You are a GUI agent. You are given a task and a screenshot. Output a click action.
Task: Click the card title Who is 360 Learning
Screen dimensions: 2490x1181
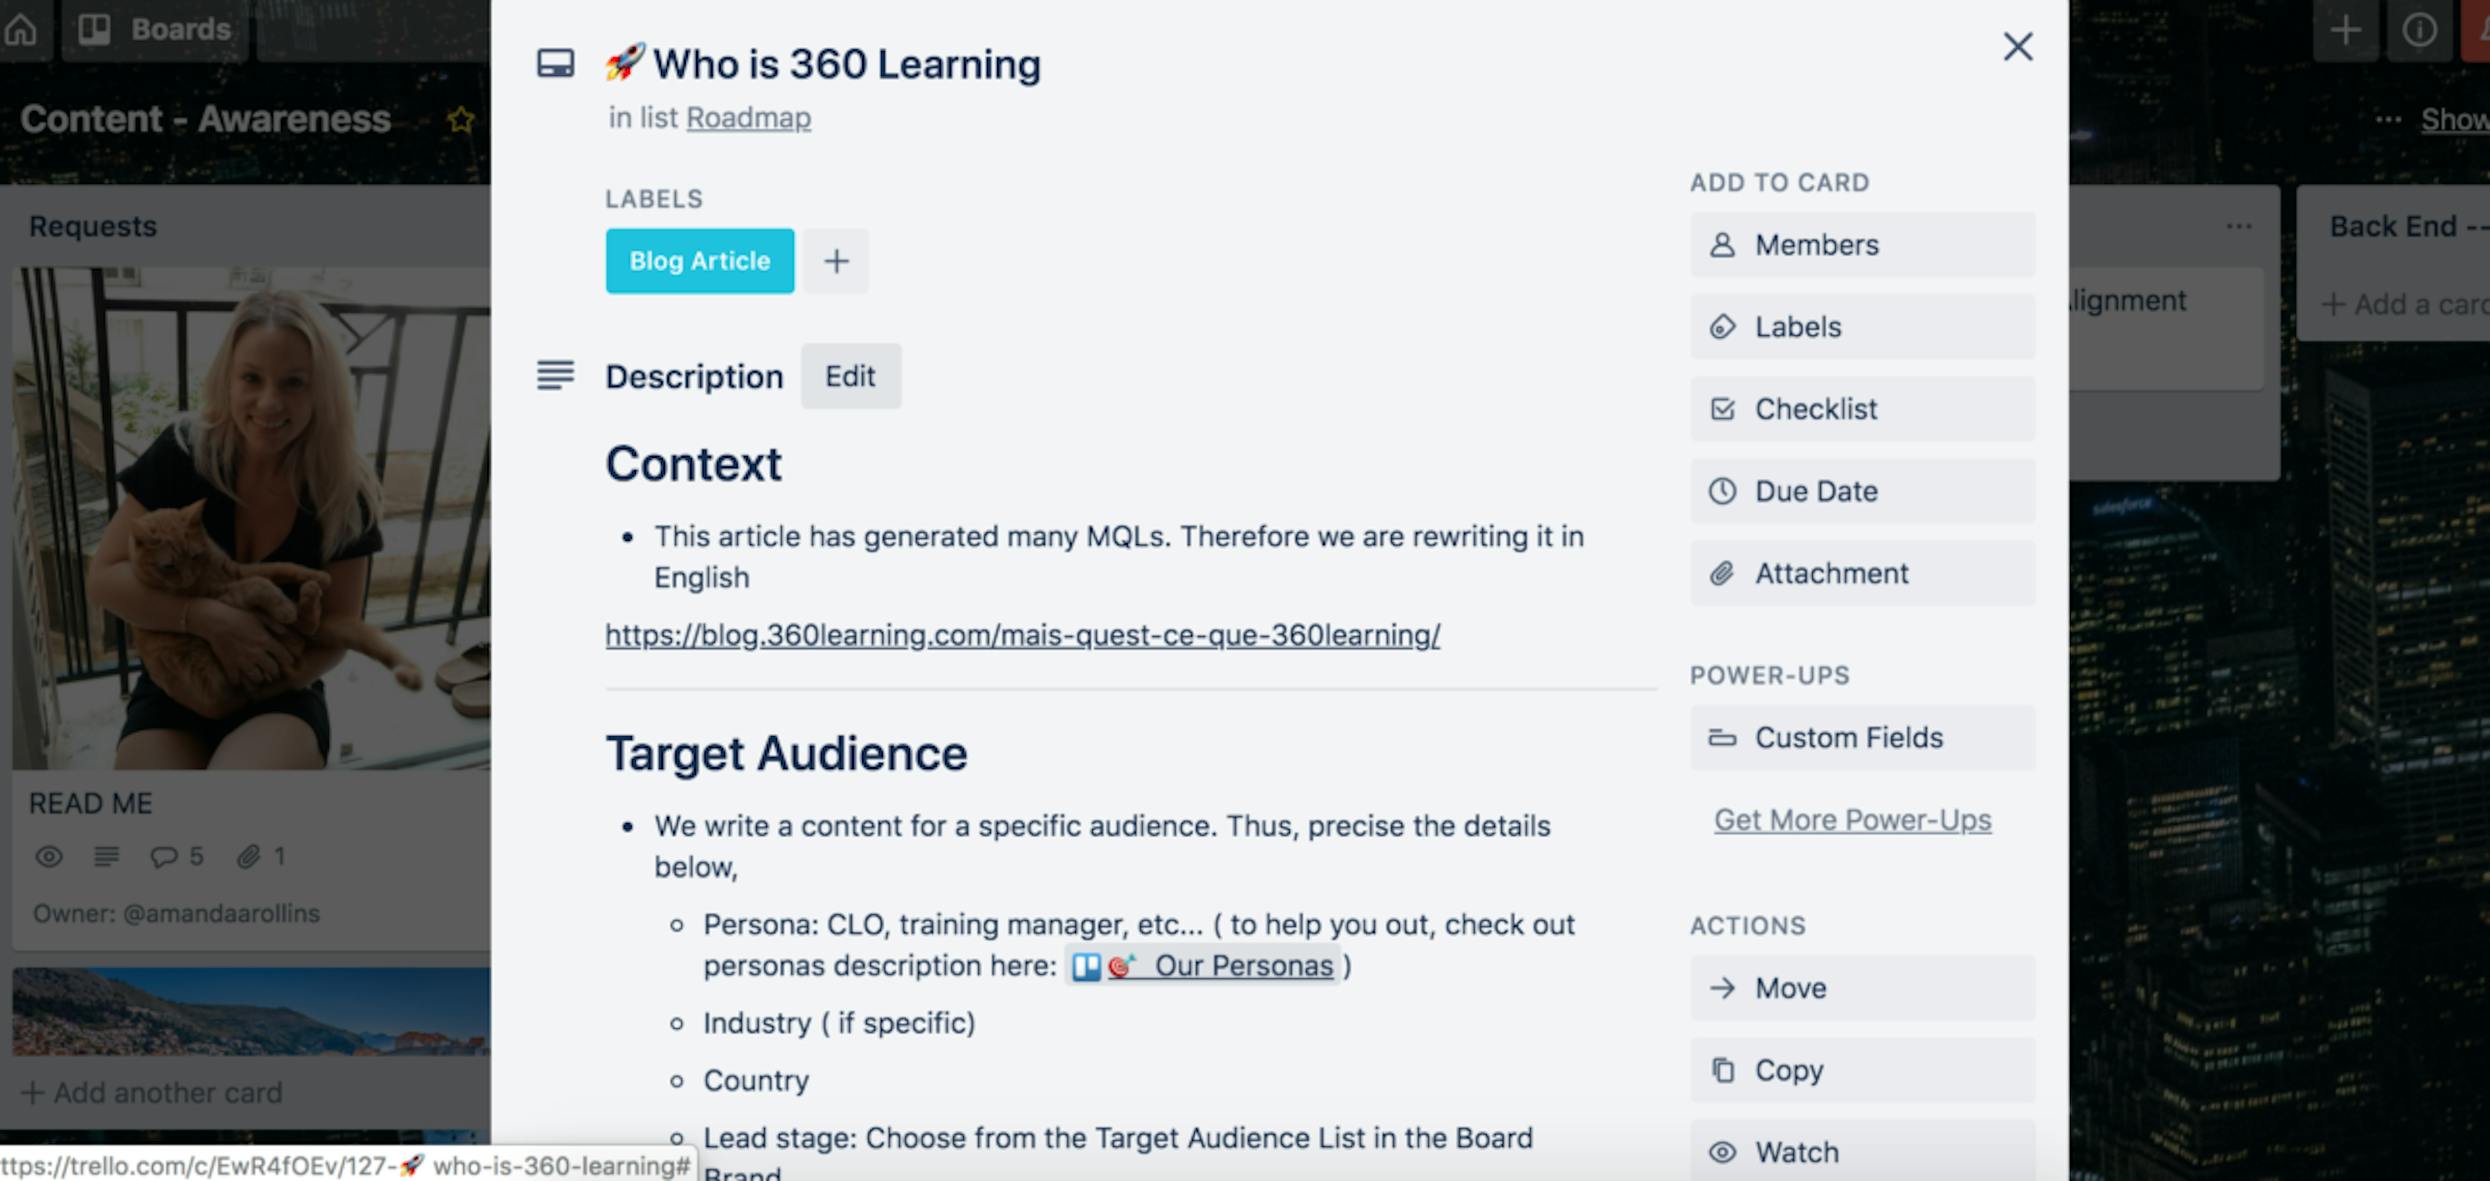pyautogui.click(x=846, y=64)
